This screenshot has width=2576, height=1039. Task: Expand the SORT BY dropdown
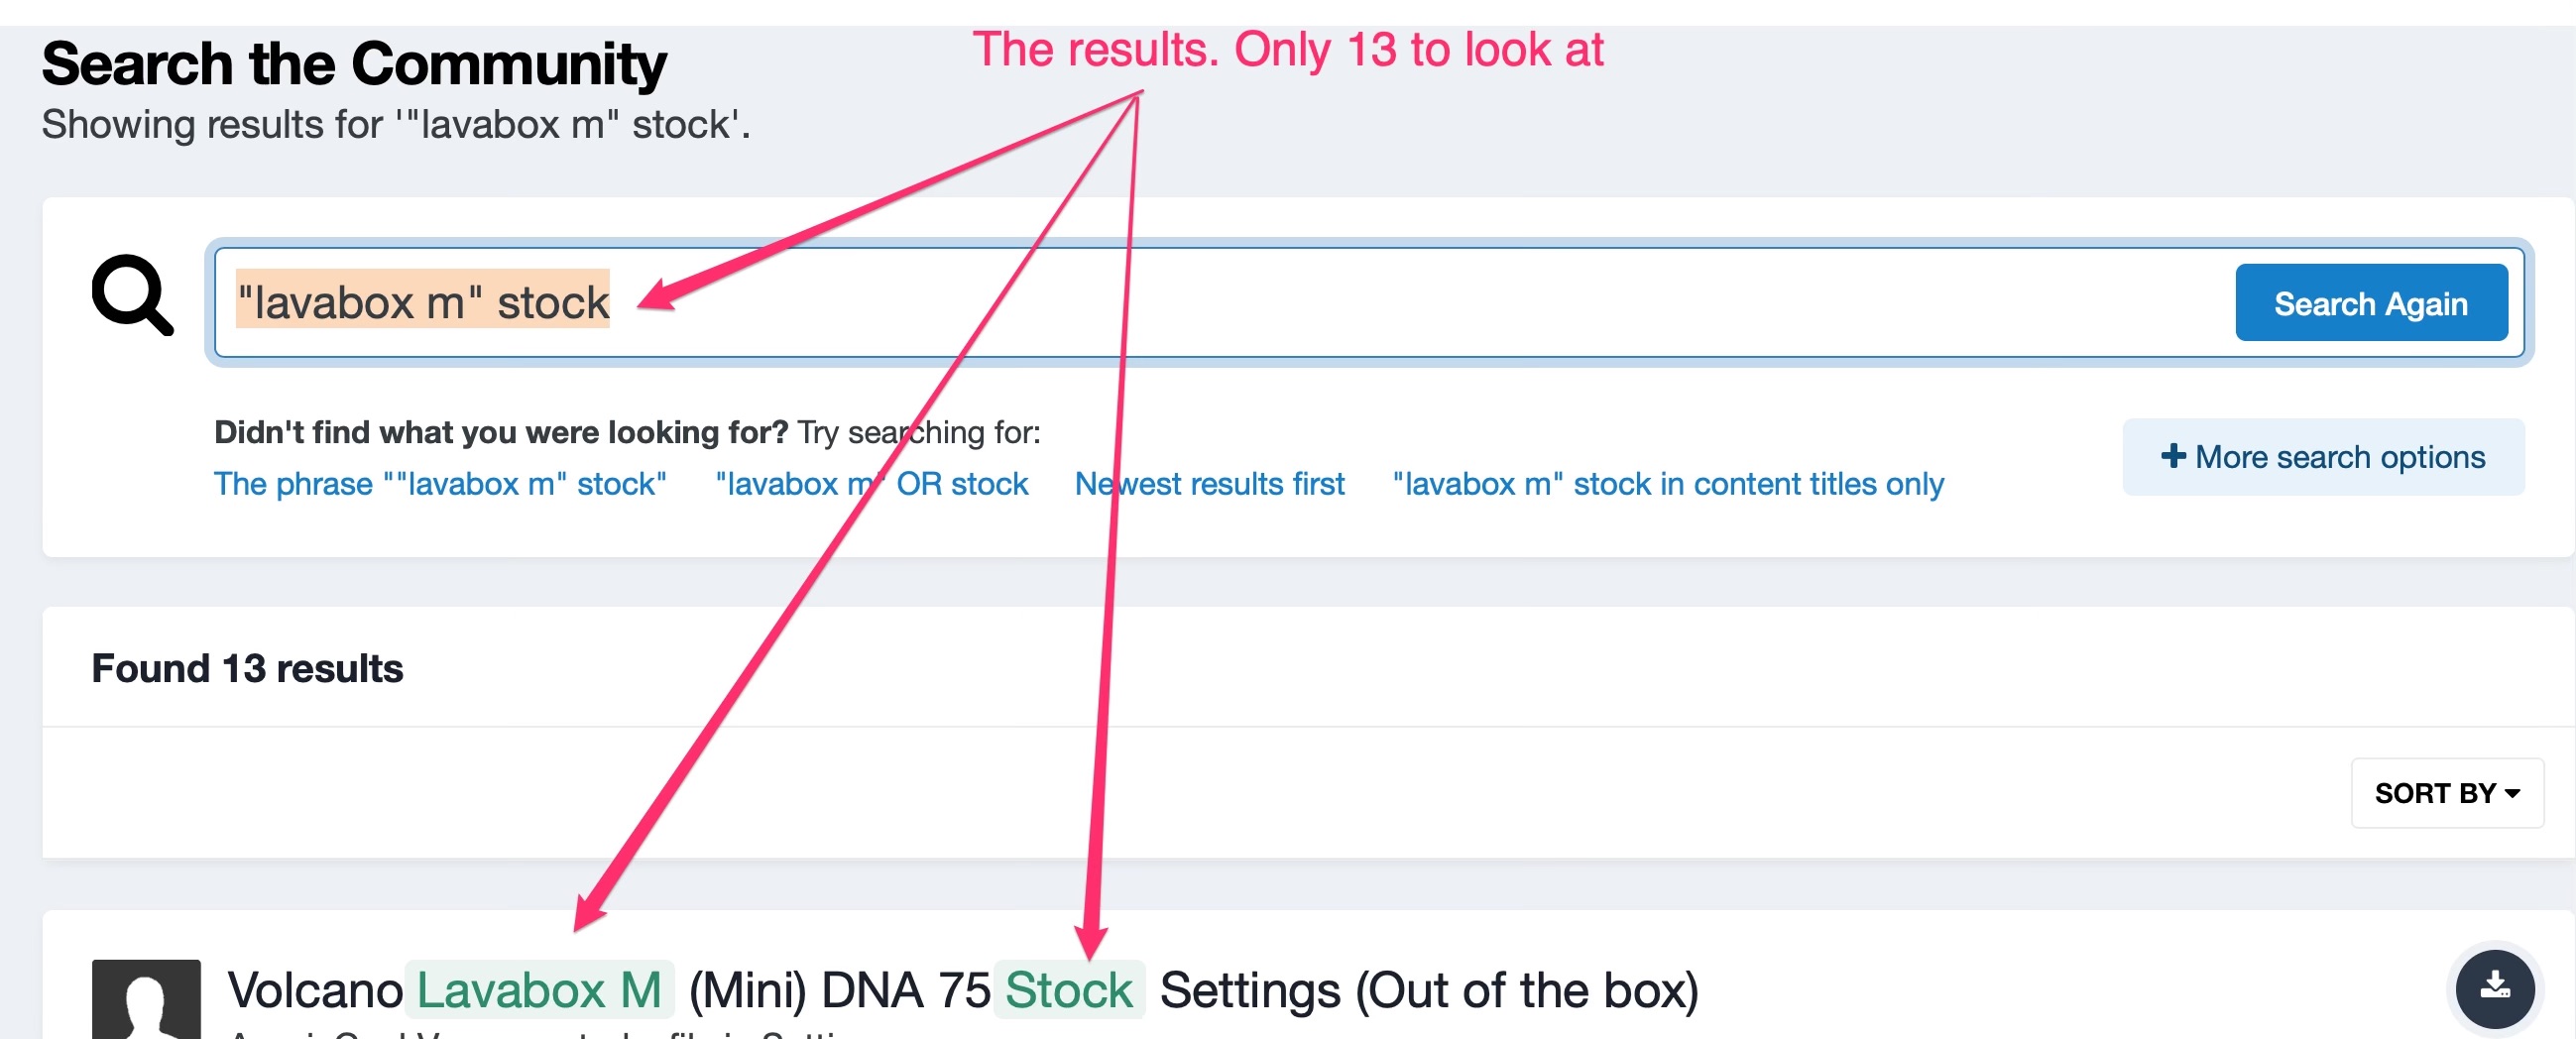(2446, 793)
